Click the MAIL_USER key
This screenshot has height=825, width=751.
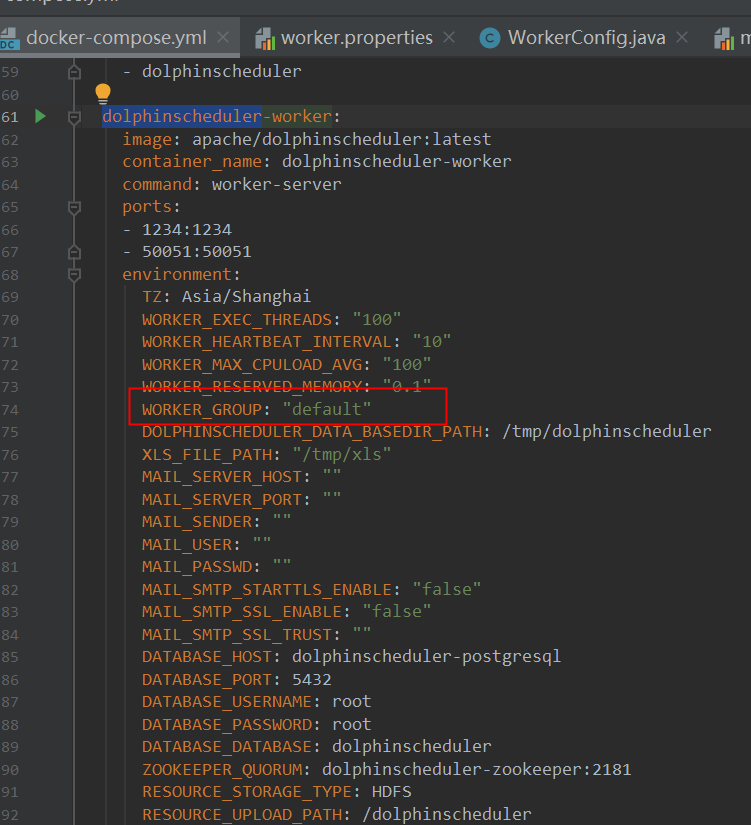pos(187,545)
